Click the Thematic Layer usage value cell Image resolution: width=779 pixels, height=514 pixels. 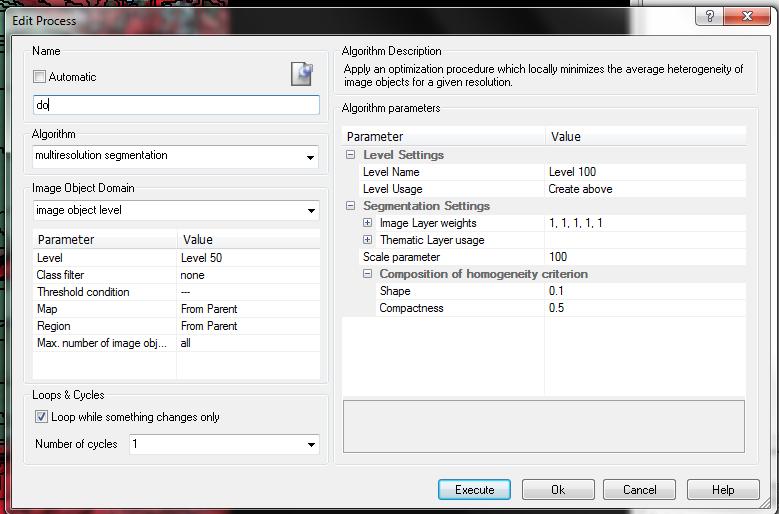645,240
